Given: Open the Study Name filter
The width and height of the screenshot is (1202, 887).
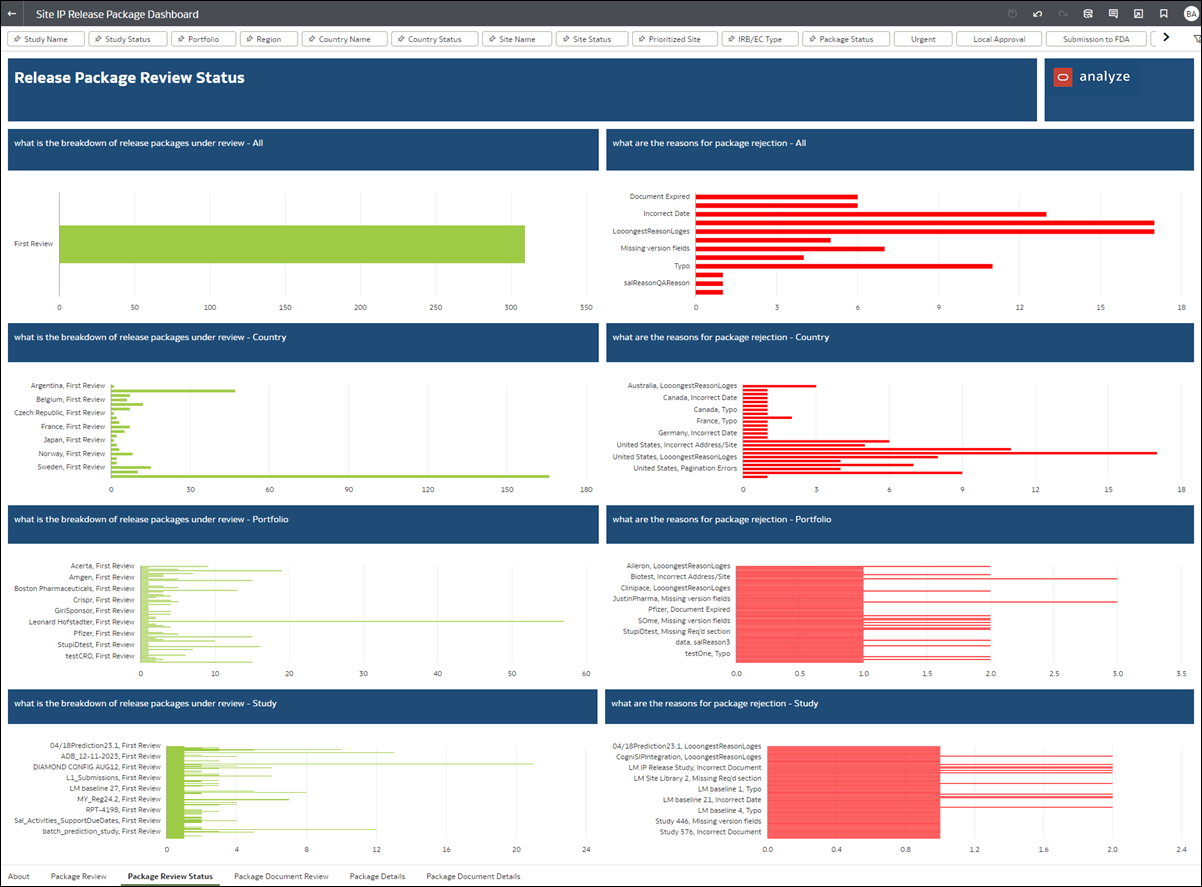Looking at the screenshot, I should (x=45, y=38).
